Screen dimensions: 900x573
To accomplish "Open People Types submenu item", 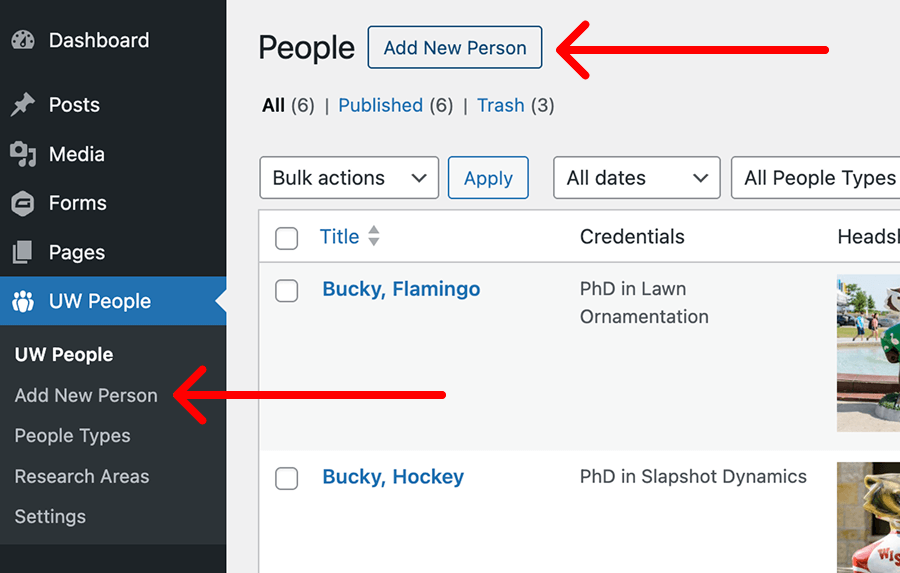I will click(x=72, y=436).
